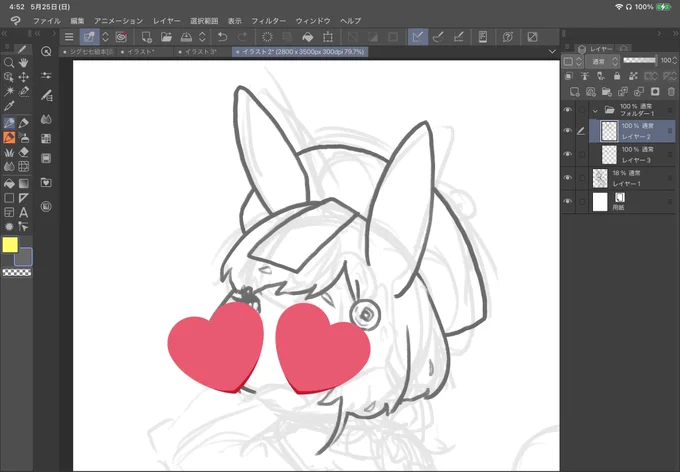
Task: Select the Move layer cross-arrows tool
Action: click(23, 77)
